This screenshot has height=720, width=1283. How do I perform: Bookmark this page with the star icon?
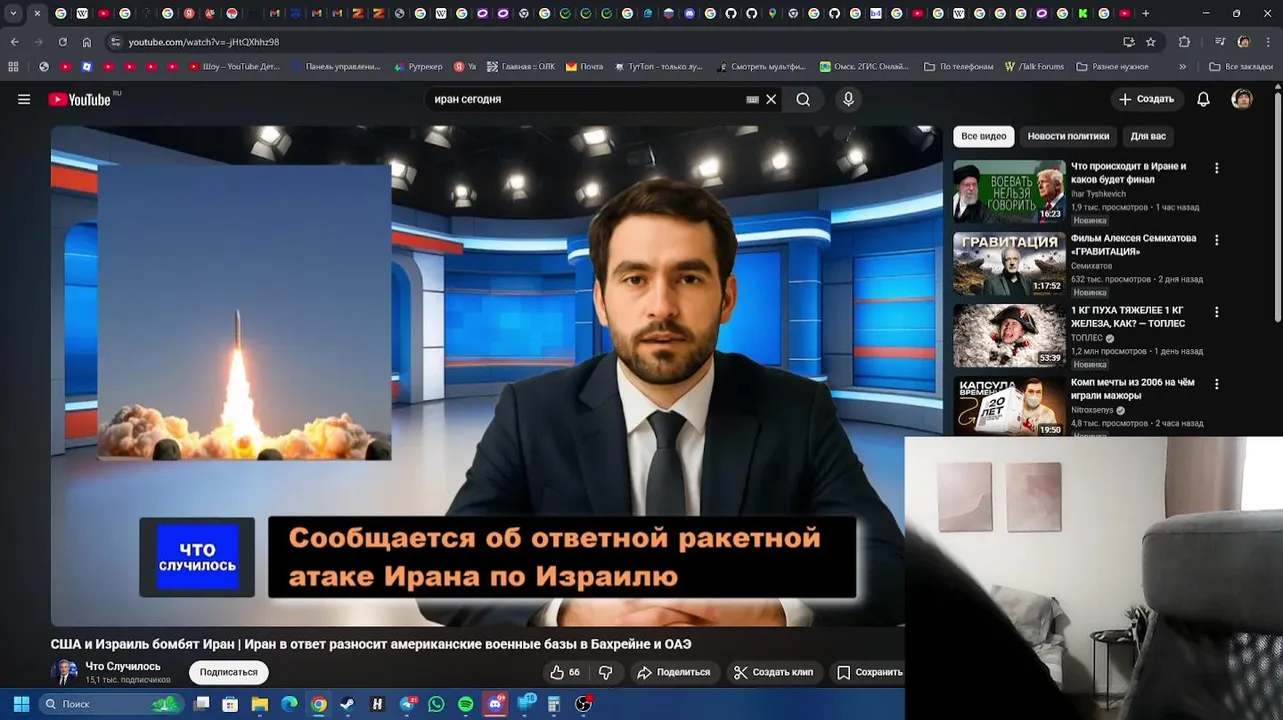tap(1151, 42)
